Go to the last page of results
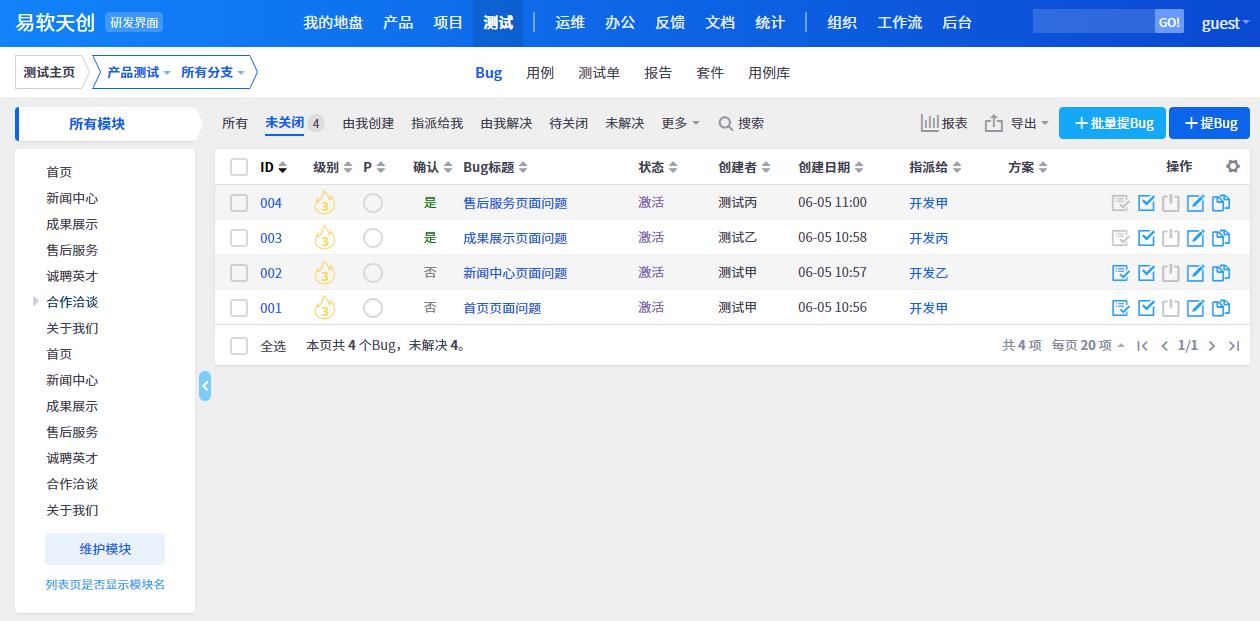The width and height of the screenshot is (1260, 621). pos(1234,346)
